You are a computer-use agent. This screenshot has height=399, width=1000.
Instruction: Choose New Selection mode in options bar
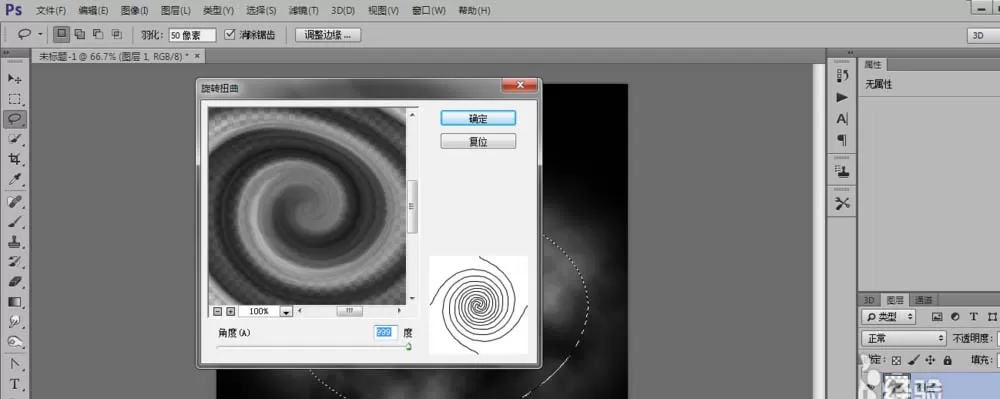pos(61,34)
